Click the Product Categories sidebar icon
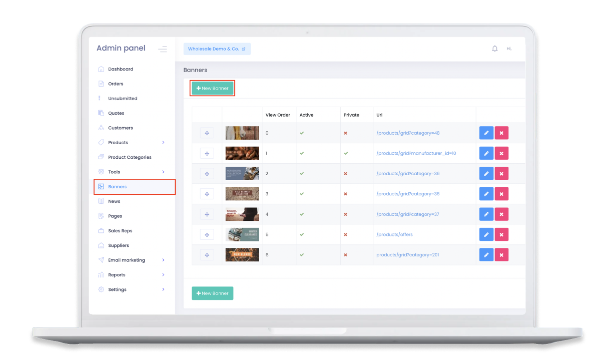616x360 pixels. tap(101, 157)
